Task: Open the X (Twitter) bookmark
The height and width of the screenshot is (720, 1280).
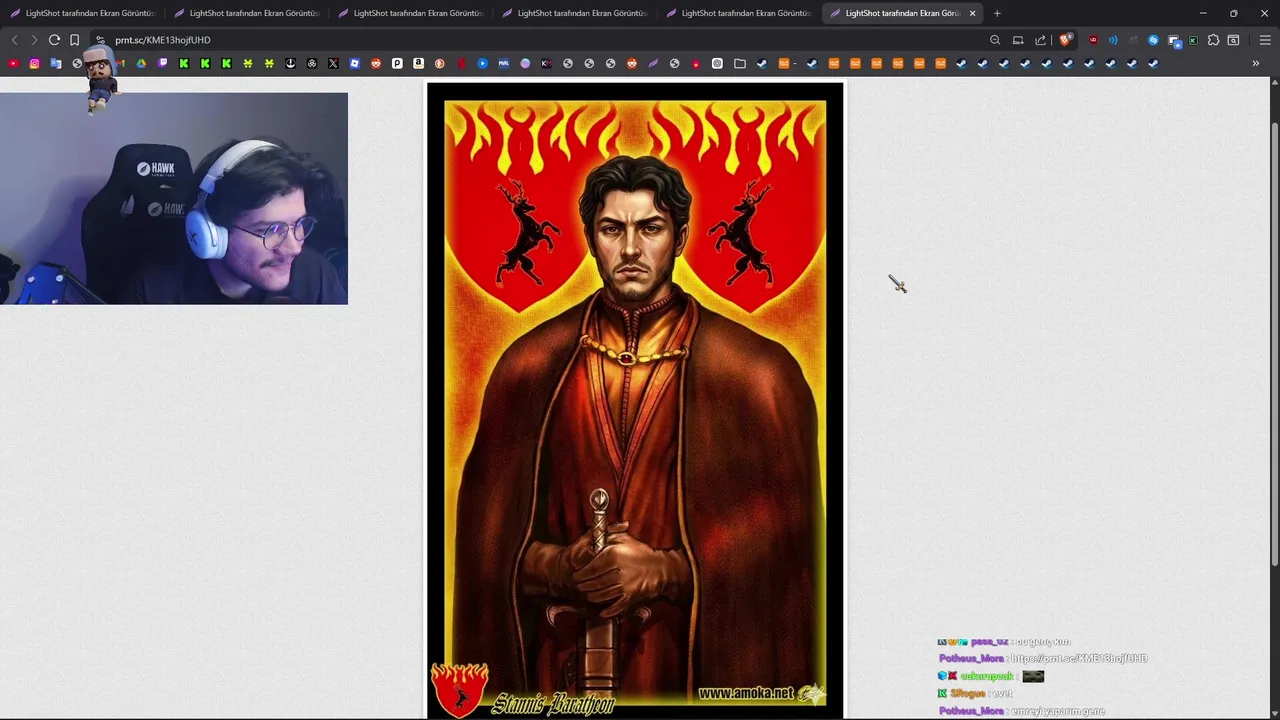Action: (333, 64)
